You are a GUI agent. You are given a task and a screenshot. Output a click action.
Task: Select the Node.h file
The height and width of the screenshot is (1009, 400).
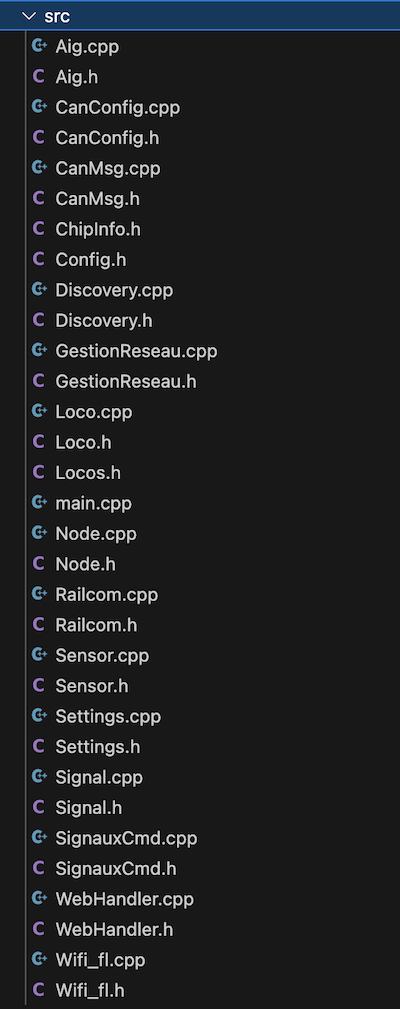[x=200, y=564]
